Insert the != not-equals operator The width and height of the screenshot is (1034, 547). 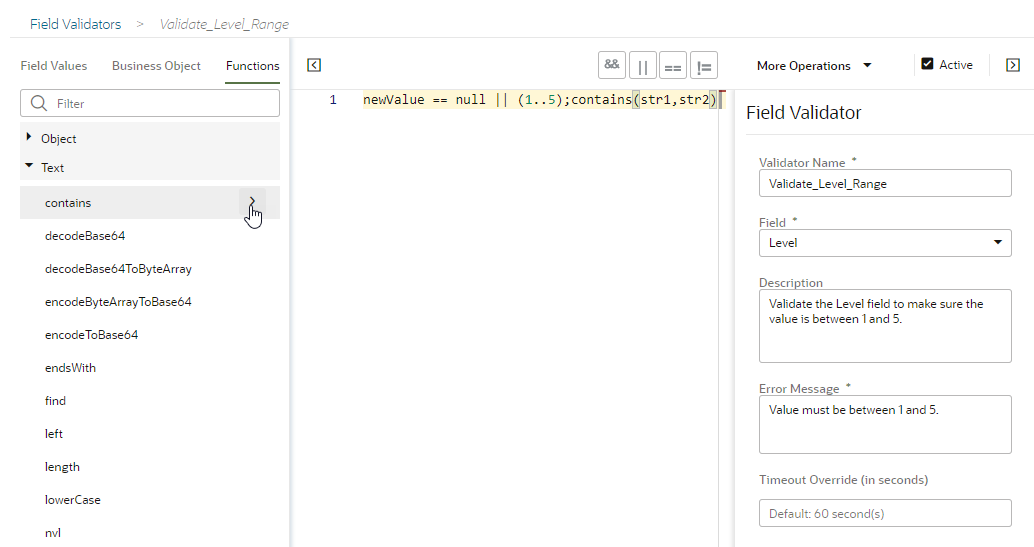pyautogui.click(x=704, y=65)
